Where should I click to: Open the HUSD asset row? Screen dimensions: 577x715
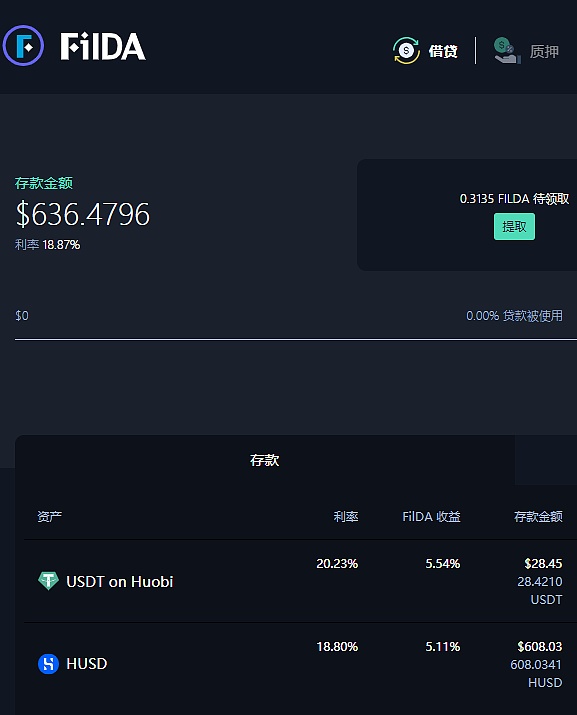click(300, 664)
